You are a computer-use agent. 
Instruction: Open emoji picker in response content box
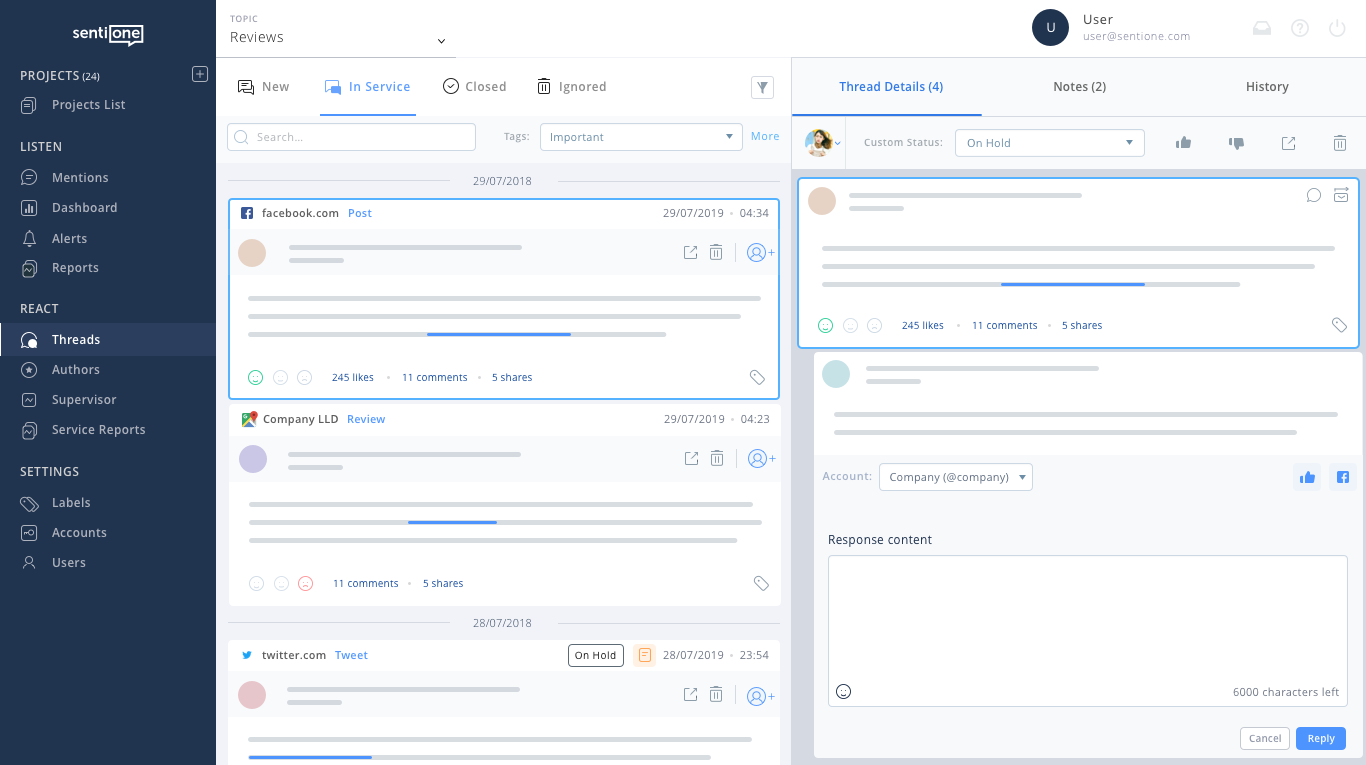pos(843,691)
